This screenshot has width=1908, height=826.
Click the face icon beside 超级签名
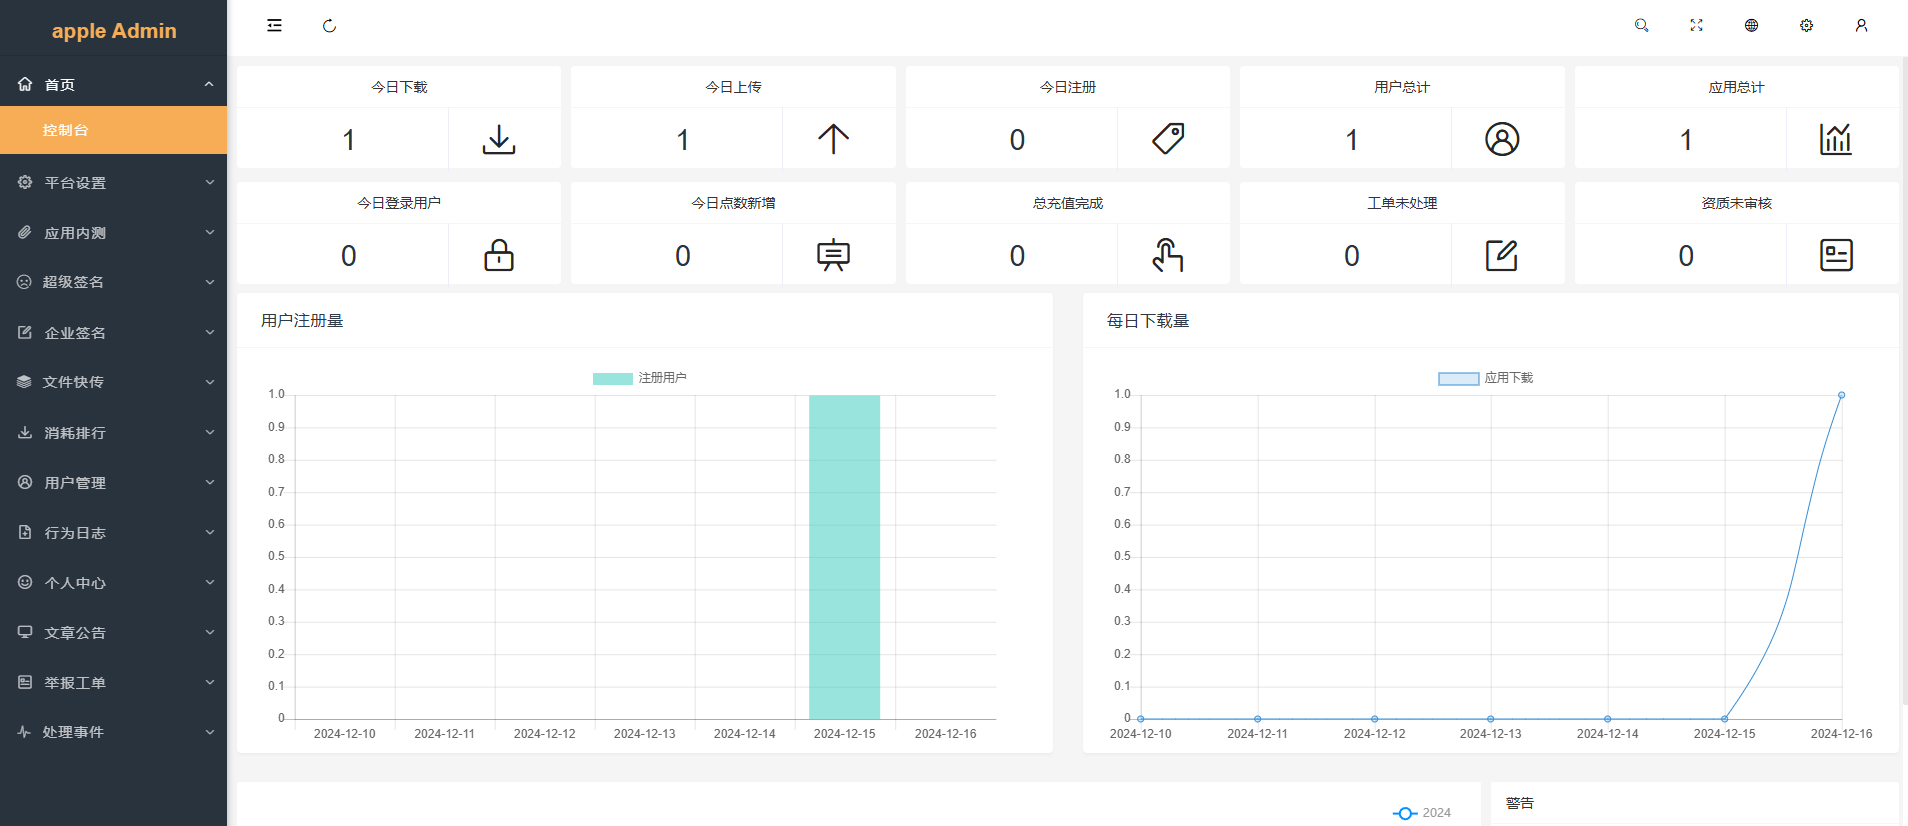coord(24,282)
